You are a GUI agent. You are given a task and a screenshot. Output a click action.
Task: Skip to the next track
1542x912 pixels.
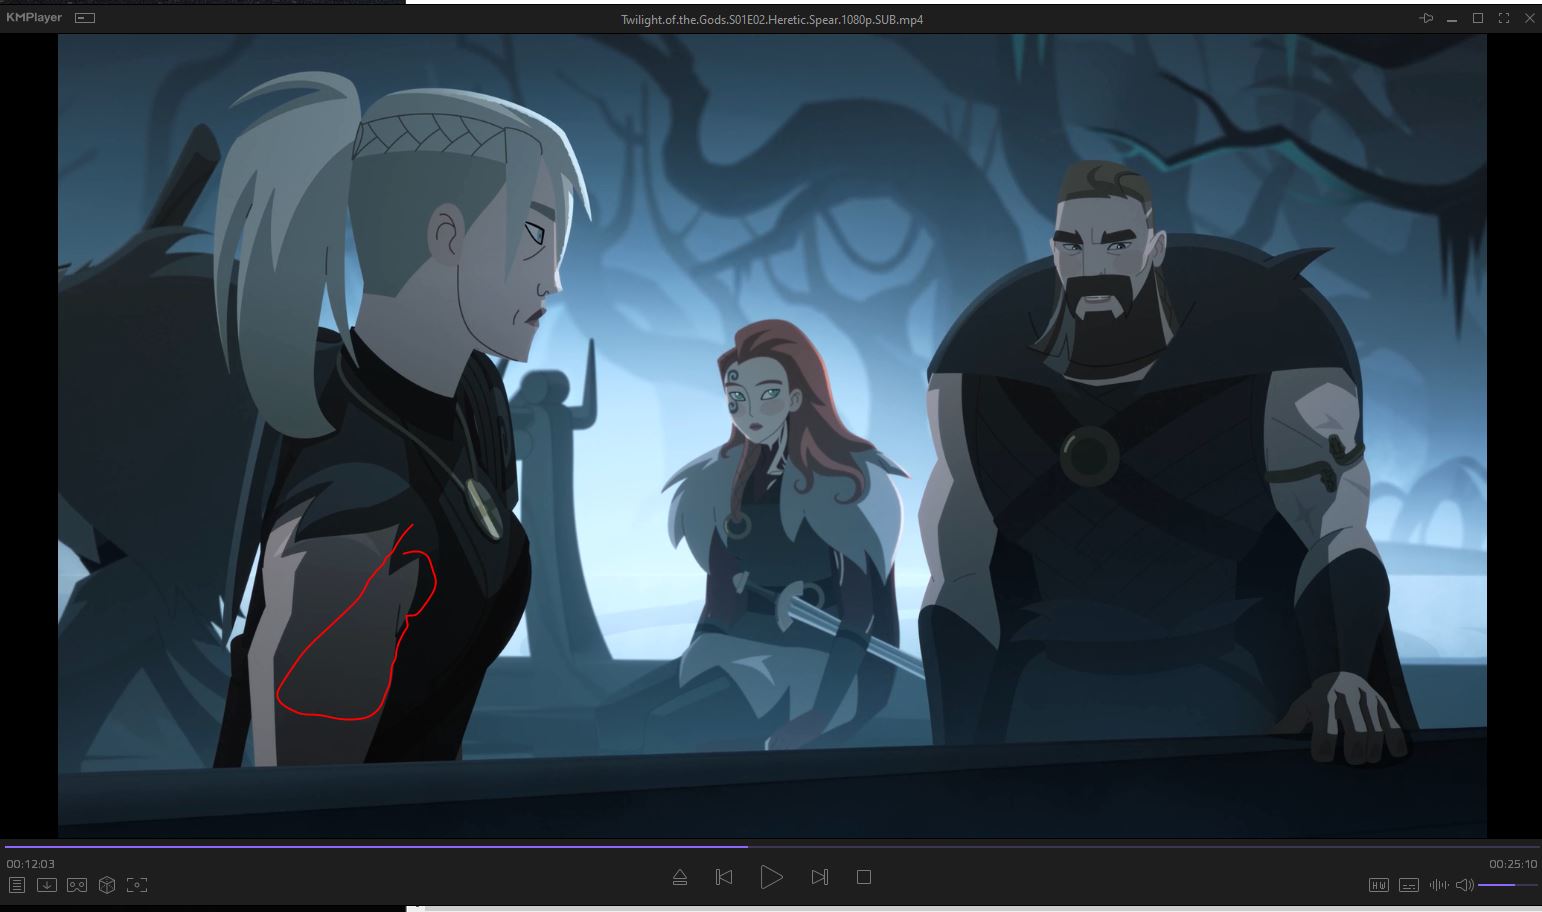[819, 877]
